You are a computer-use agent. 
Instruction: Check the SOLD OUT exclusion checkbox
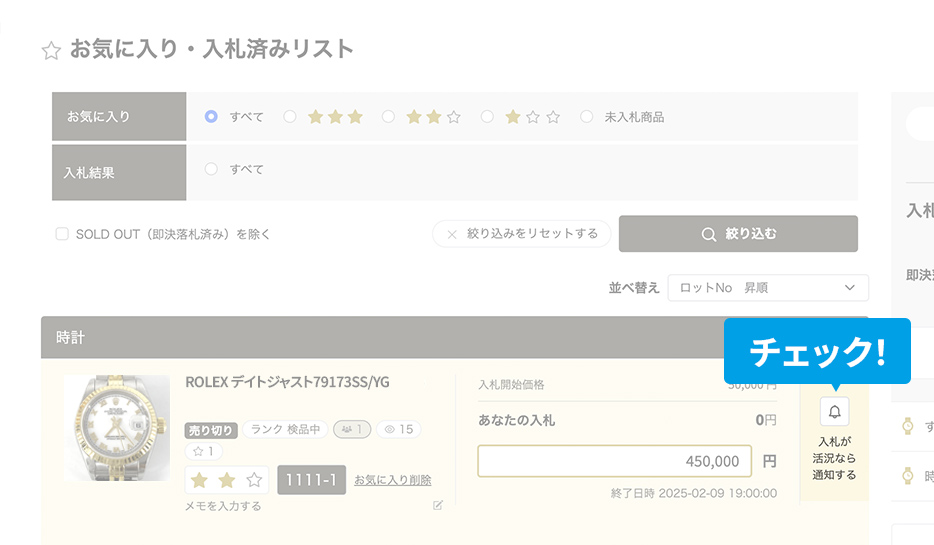coord(62,234)
